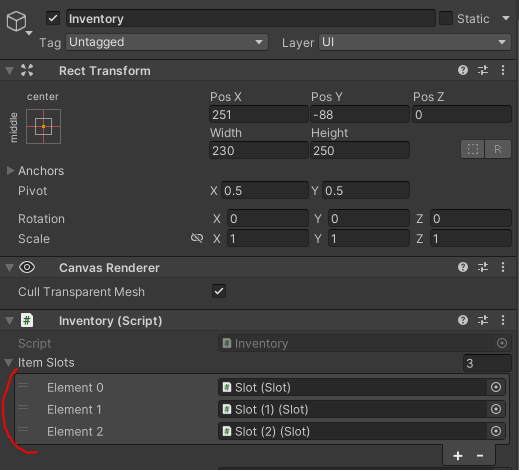Select the Element 1 label
This screenshot has width=519, height=470.
(x=74, y=410)
